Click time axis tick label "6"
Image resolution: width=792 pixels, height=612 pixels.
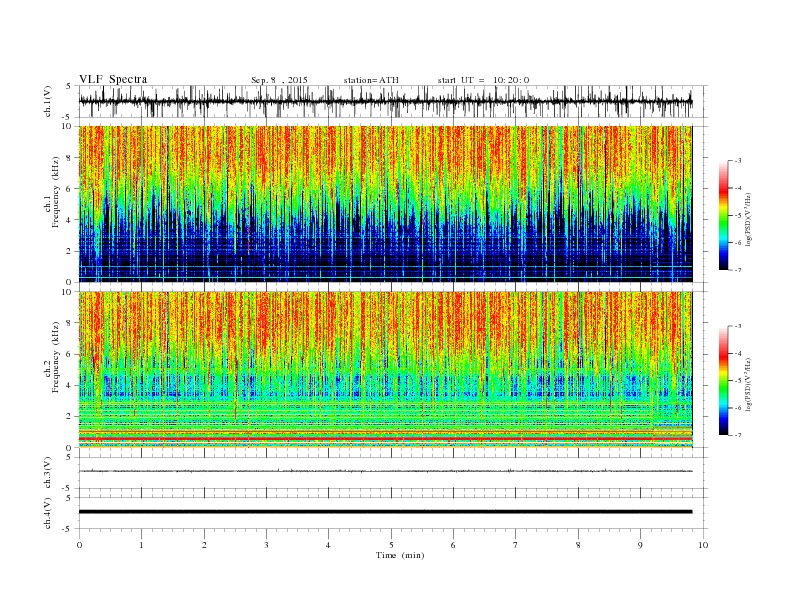point(453,545)
